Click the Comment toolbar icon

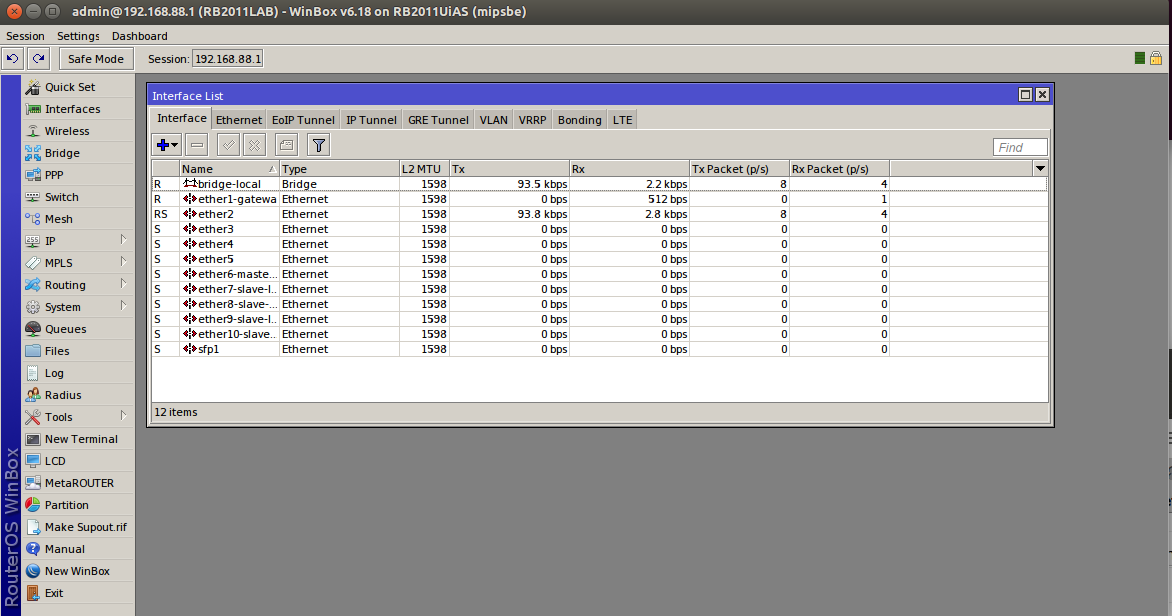(x=285, y=145)
